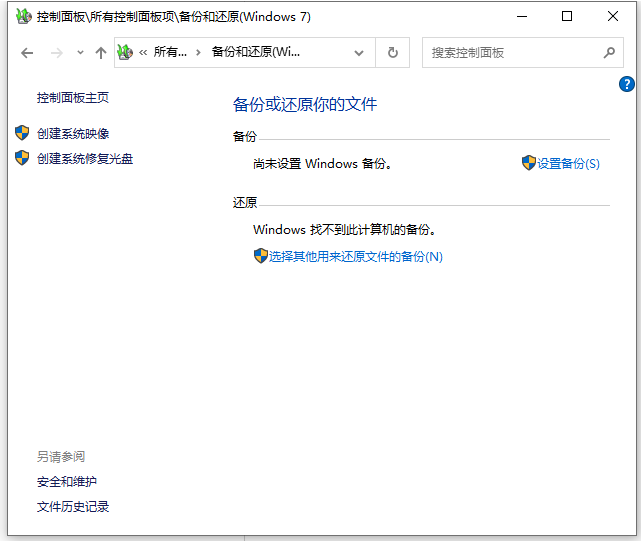Click 所有... breadcrumb segment
This screenshot has width=641, height=541.
point(170,52)
